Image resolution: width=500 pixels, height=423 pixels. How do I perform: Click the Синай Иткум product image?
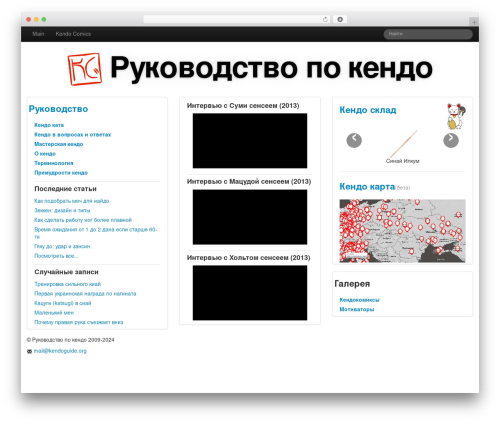[x=403, y=144]
